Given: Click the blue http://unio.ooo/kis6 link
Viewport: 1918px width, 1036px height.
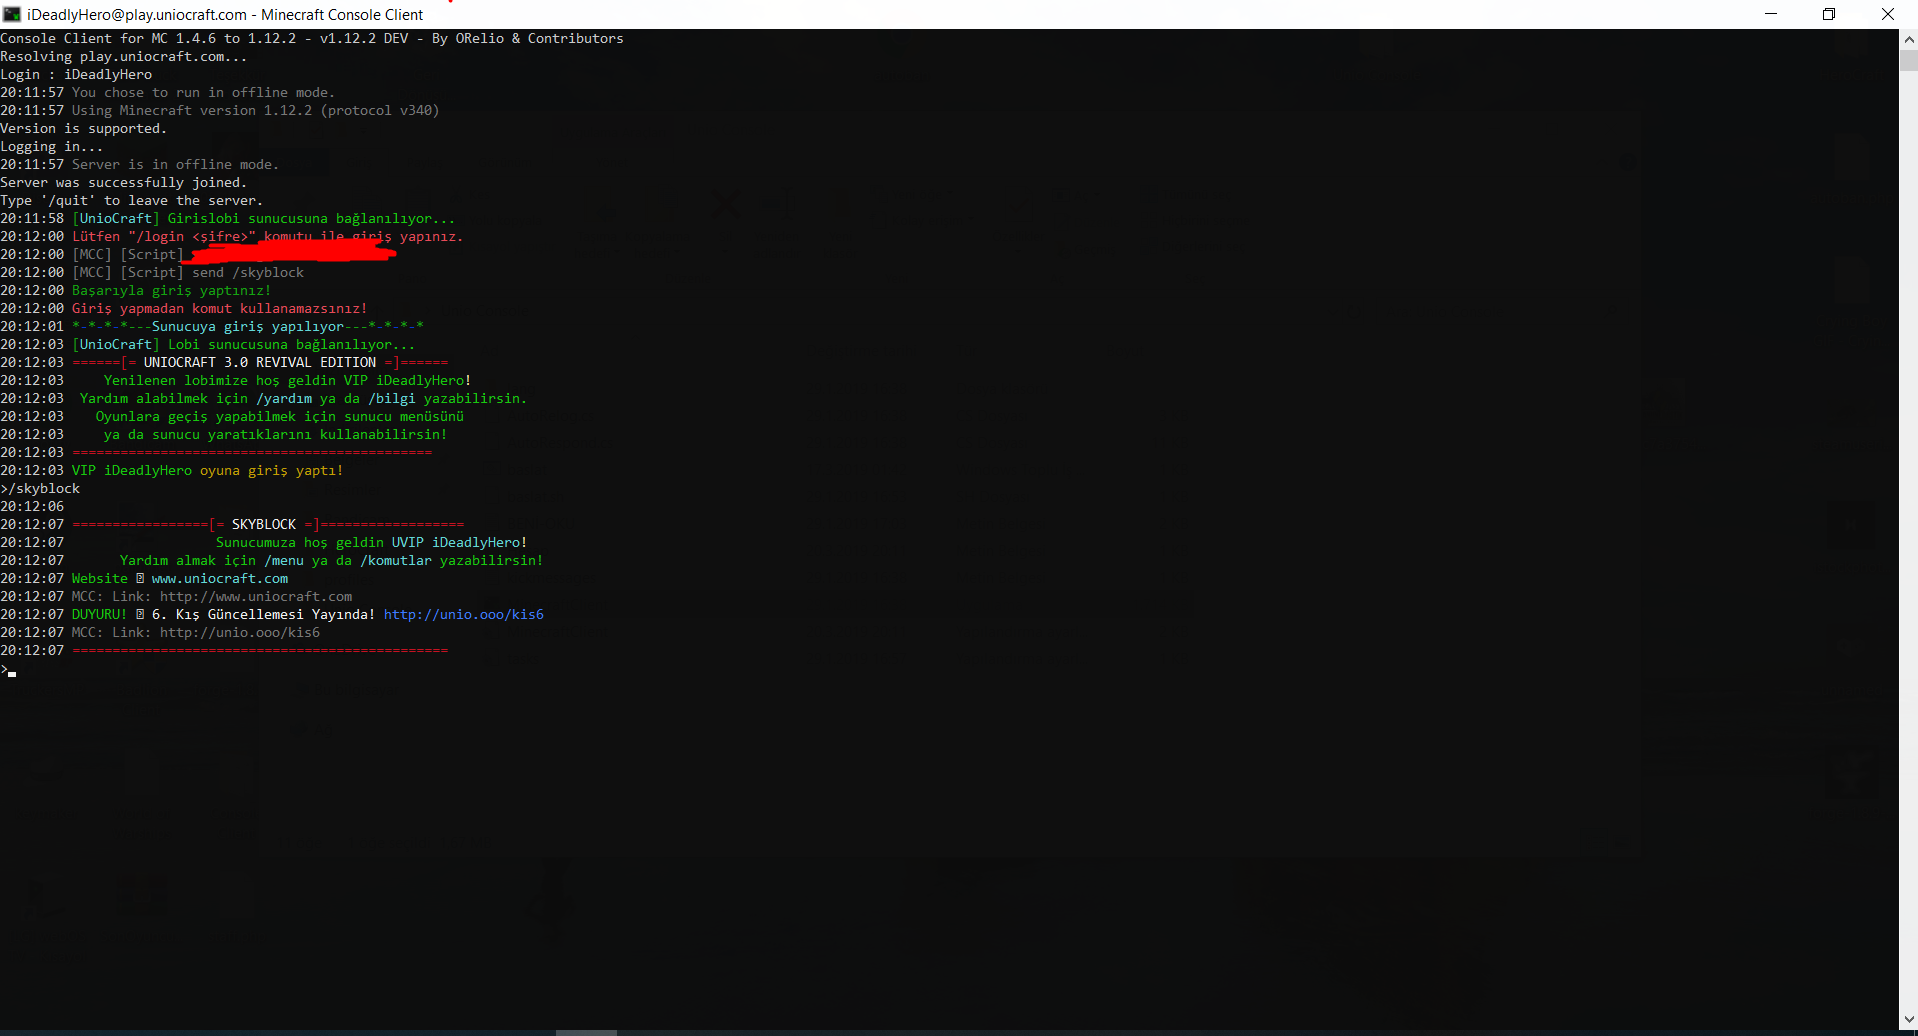Looking at the screenshot, I should [464, 614].
